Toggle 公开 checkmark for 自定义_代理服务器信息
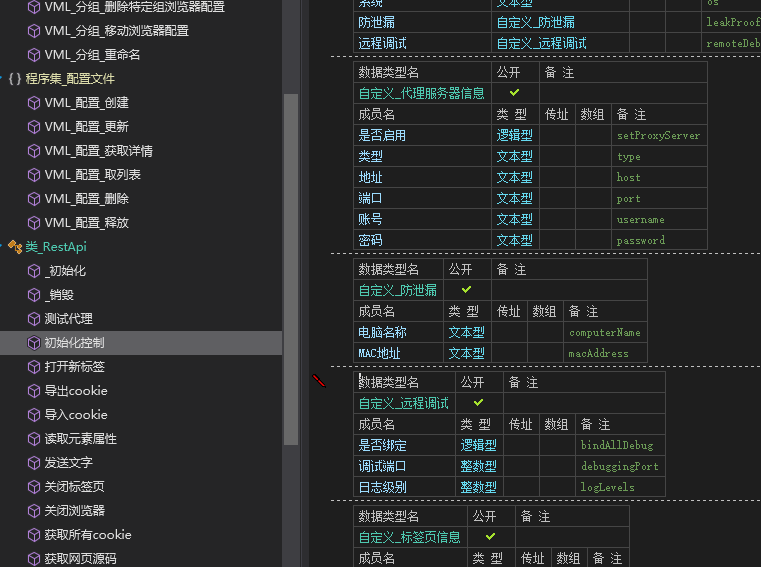 coord(514,92)
